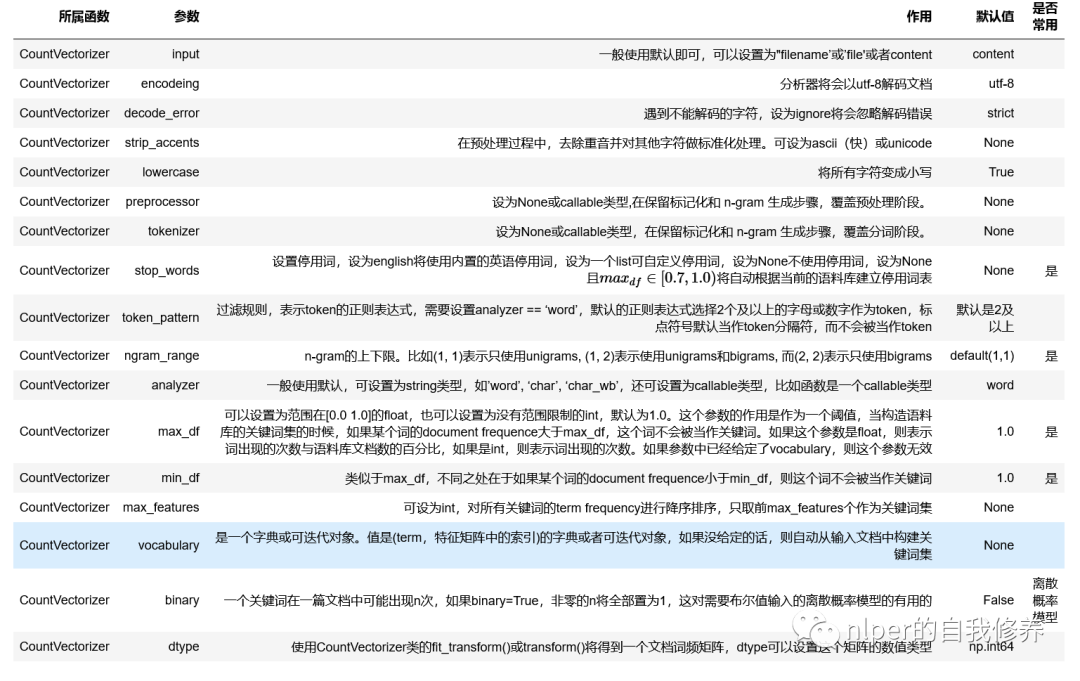Select the highlighted vocabulary parameter row

click(539, 545)
